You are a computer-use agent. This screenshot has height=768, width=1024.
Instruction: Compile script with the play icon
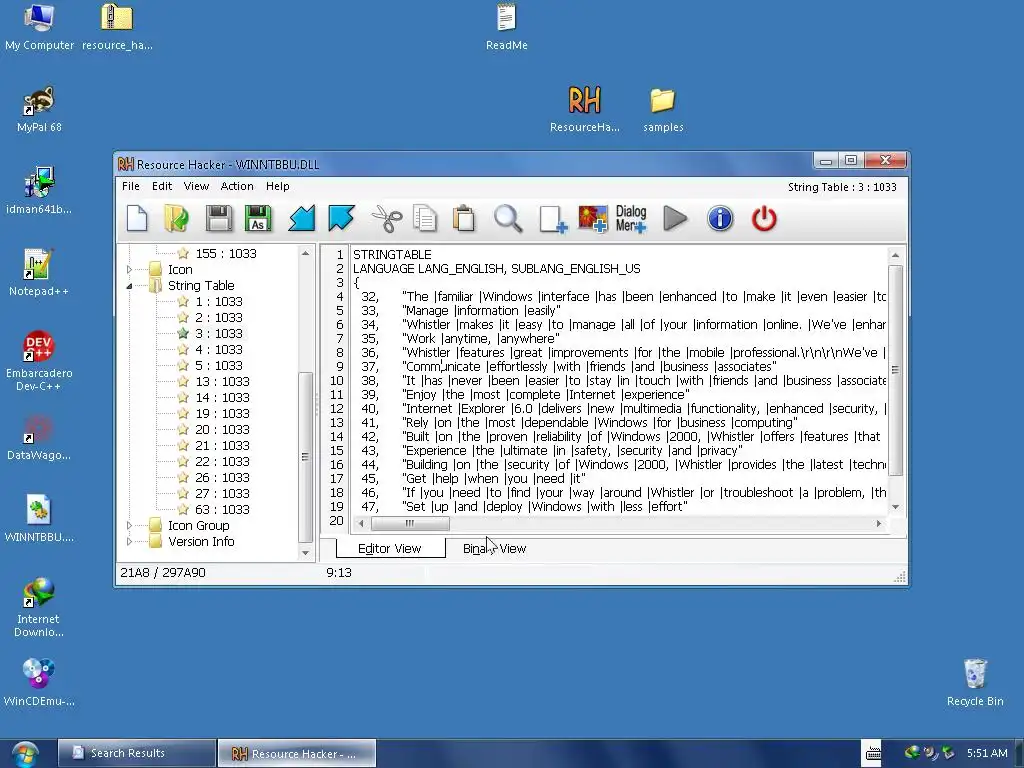click(x=675, y=219)
